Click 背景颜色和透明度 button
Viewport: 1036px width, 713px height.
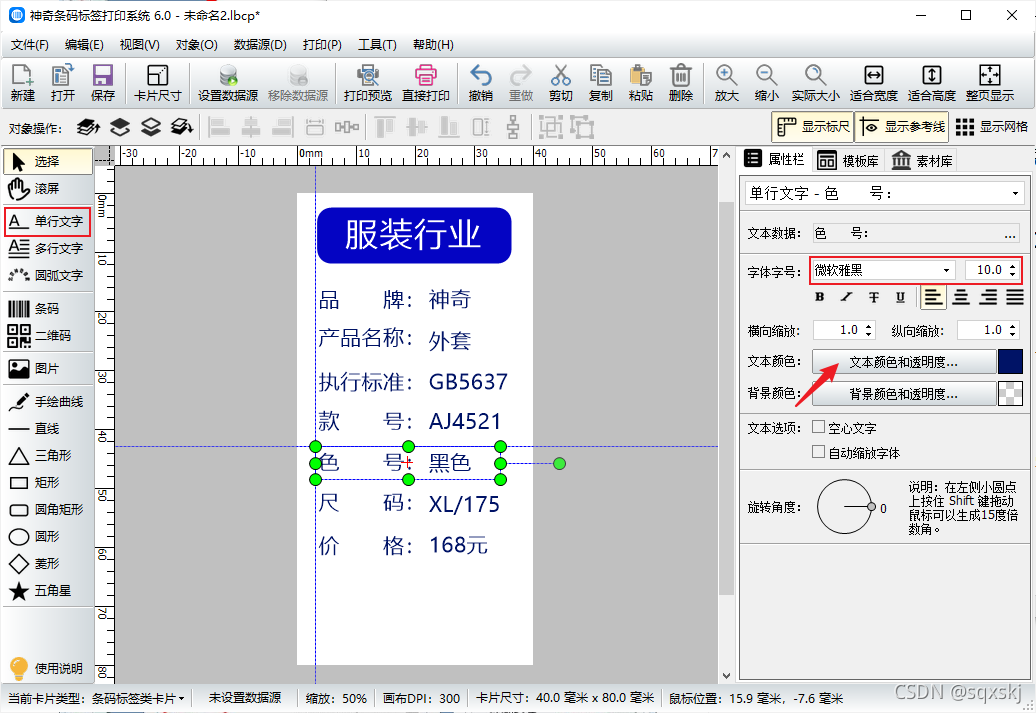tap(903, 394)
